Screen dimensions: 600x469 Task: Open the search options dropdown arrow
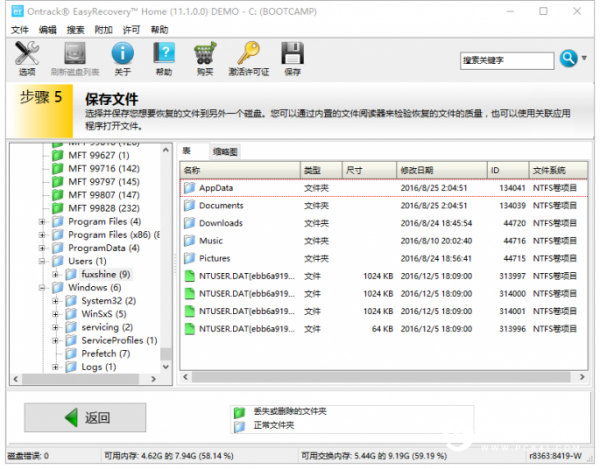point(584,58)
